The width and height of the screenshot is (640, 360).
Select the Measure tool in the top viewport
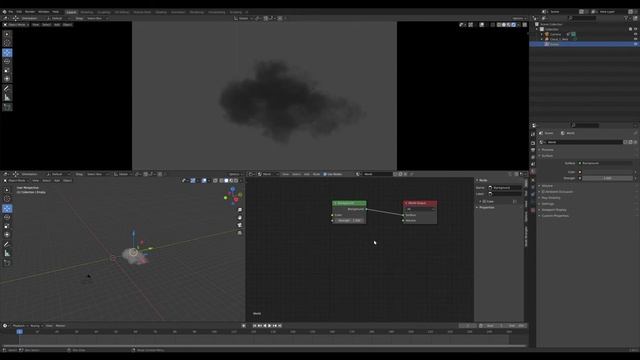(7, 98)
